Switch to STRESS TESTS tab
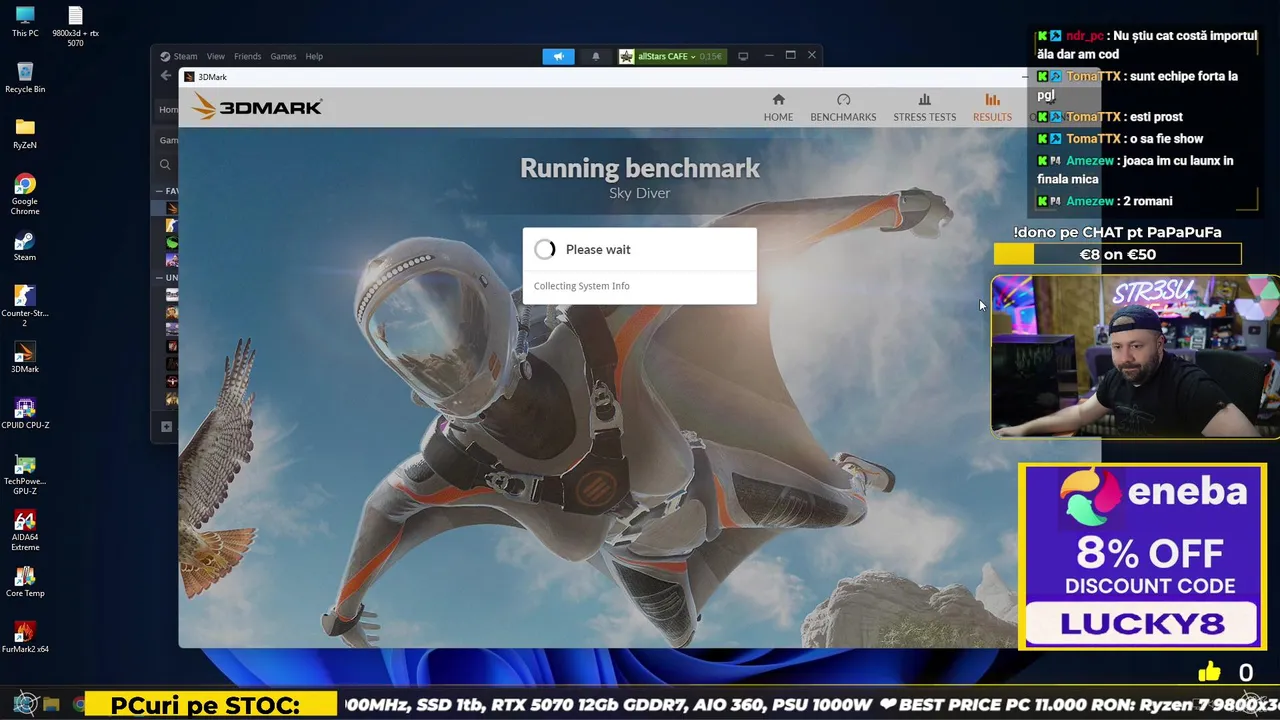 click(924, 107)
